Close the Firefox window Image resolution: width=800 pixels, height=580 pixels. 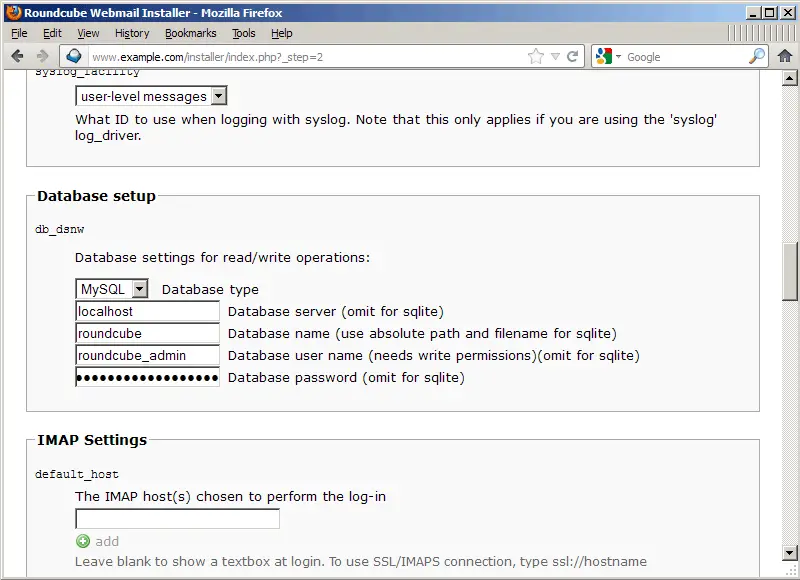tap(787, 12)
